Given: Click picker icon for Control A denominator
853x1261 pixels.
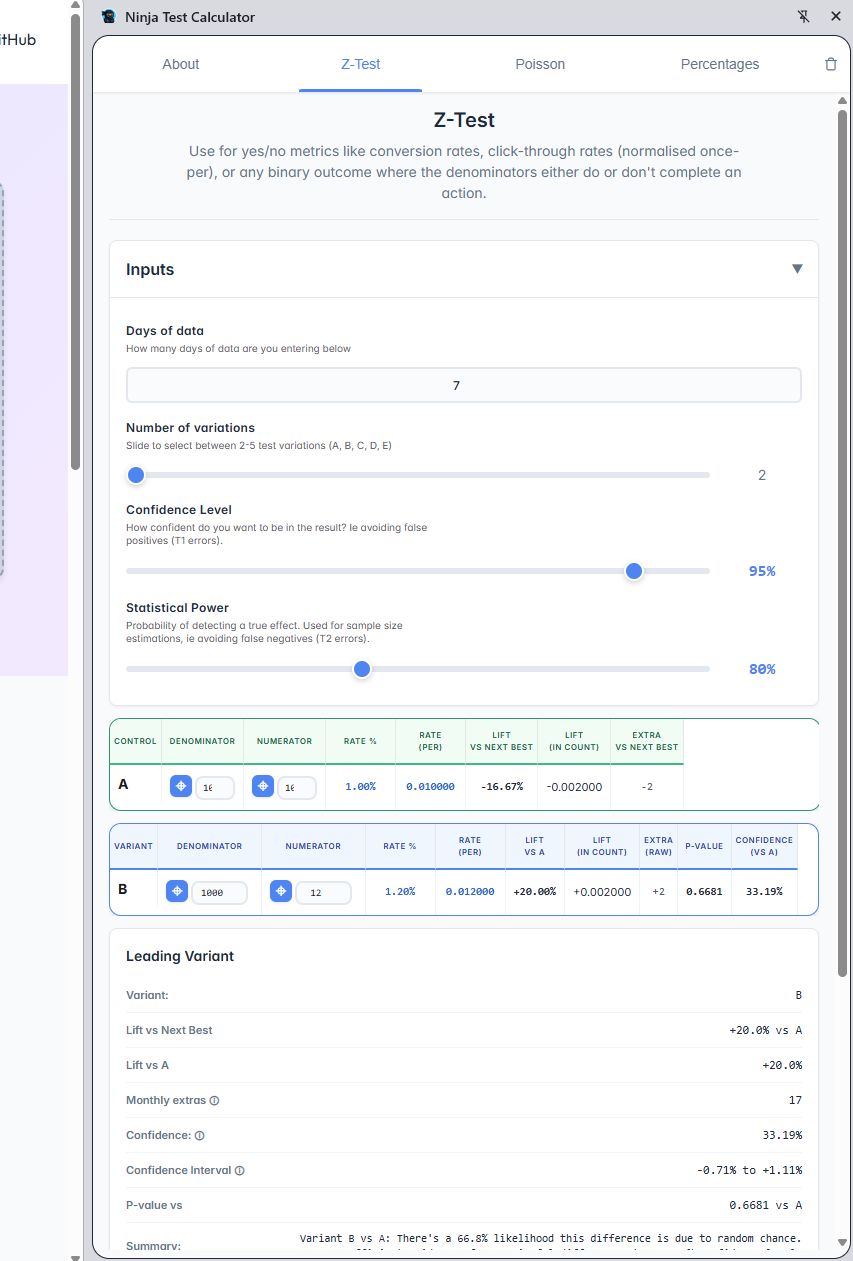Looking at the screenshot, I should 181,787.
